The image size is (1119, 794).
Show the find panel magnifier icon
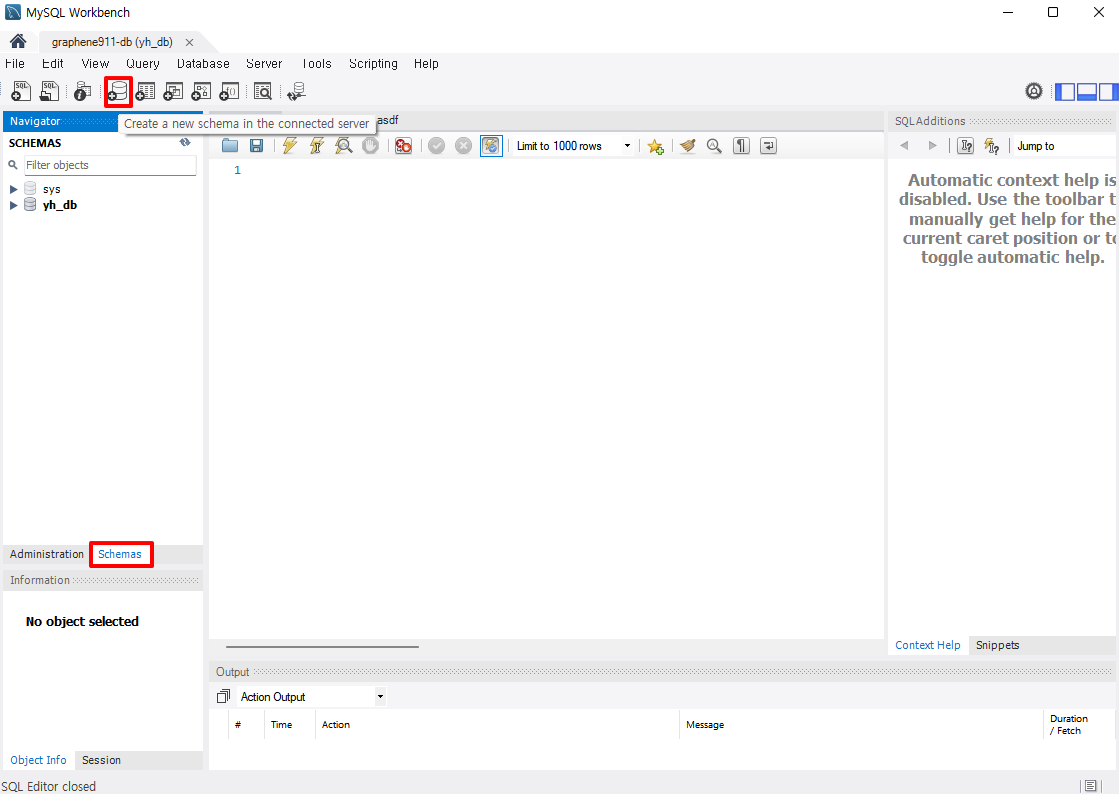(x=714, y=146)
